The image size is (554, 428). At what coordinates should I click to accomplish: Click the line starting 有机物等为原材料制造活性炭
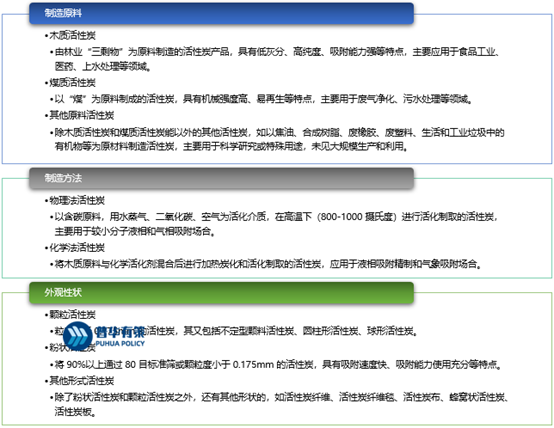231,146
